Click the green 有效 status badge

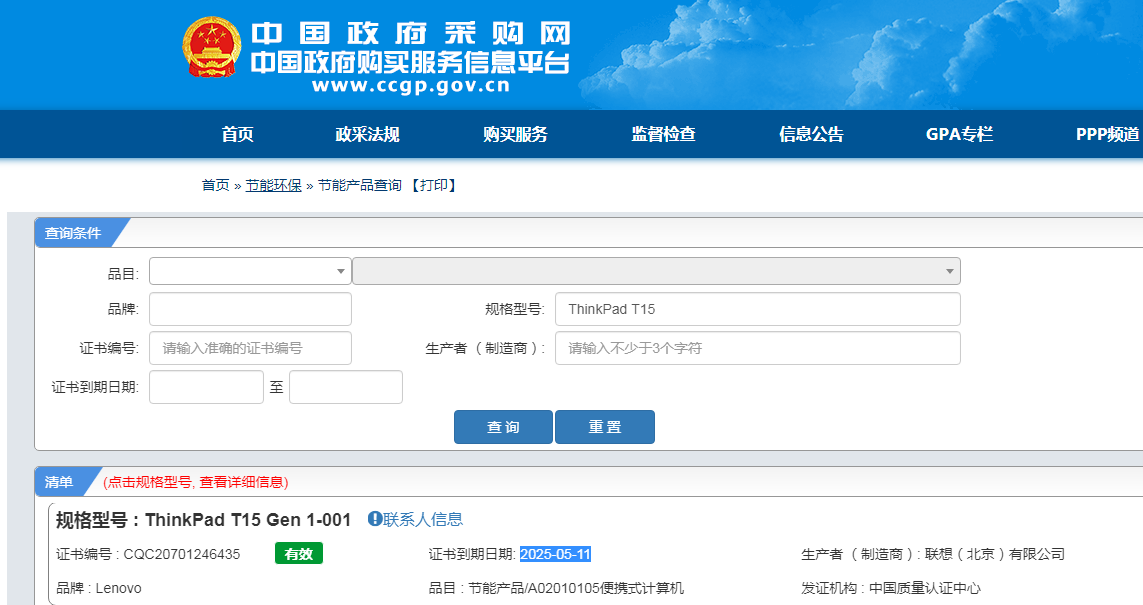click(x=299, y=554)
